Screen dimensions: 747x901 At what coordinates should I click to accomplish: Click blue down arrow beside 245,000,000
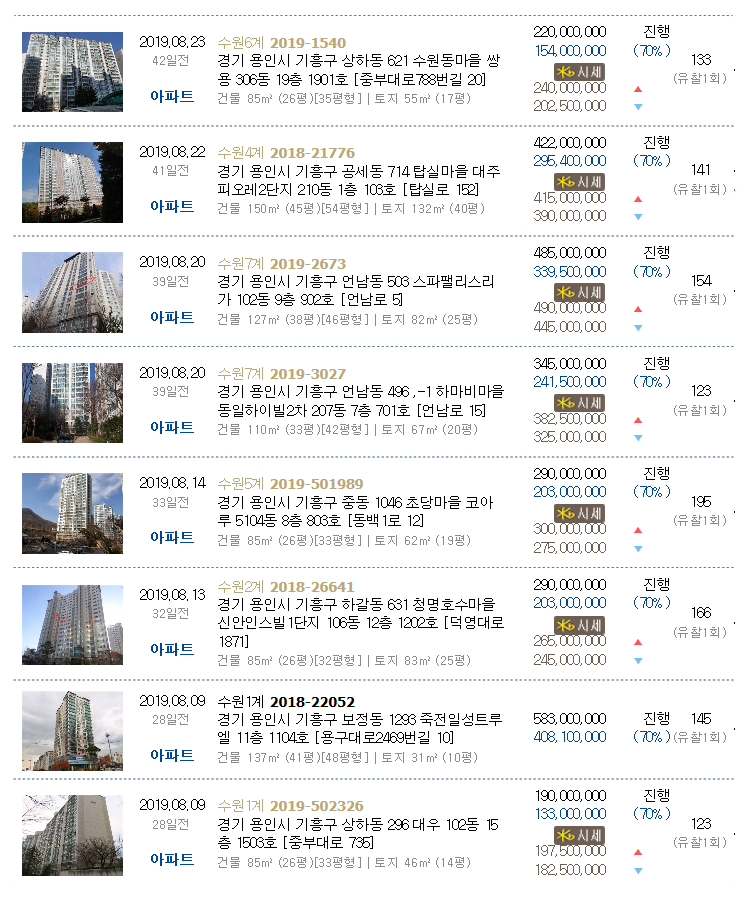(638, 661)
